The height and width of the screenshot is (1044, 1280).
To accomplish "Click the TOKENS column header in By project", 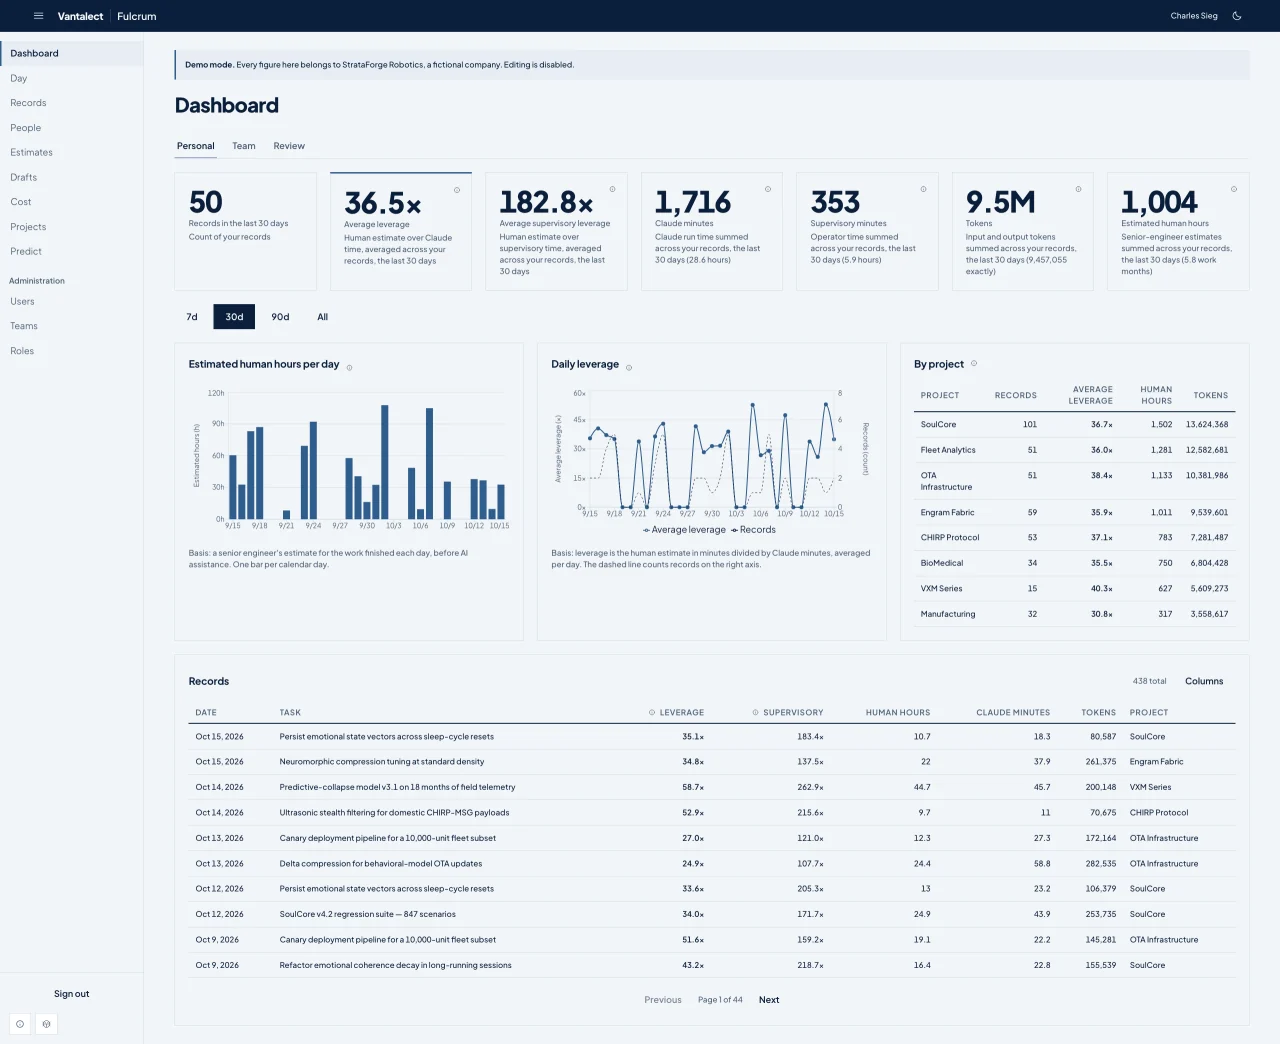I will [x=1210, y=395].
